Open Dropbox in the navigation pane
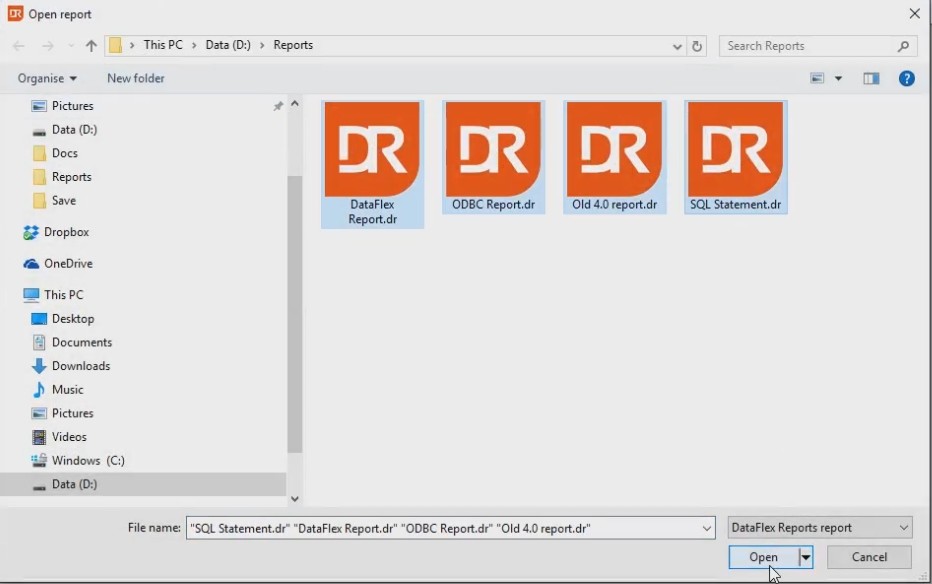The height and width of the screenshot is (584, 932). coord(66,232)
